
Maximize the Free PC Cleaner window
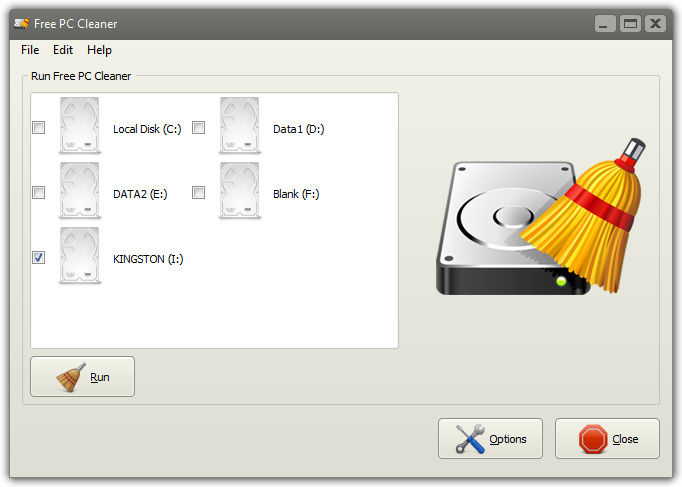(x=630, y=23)
